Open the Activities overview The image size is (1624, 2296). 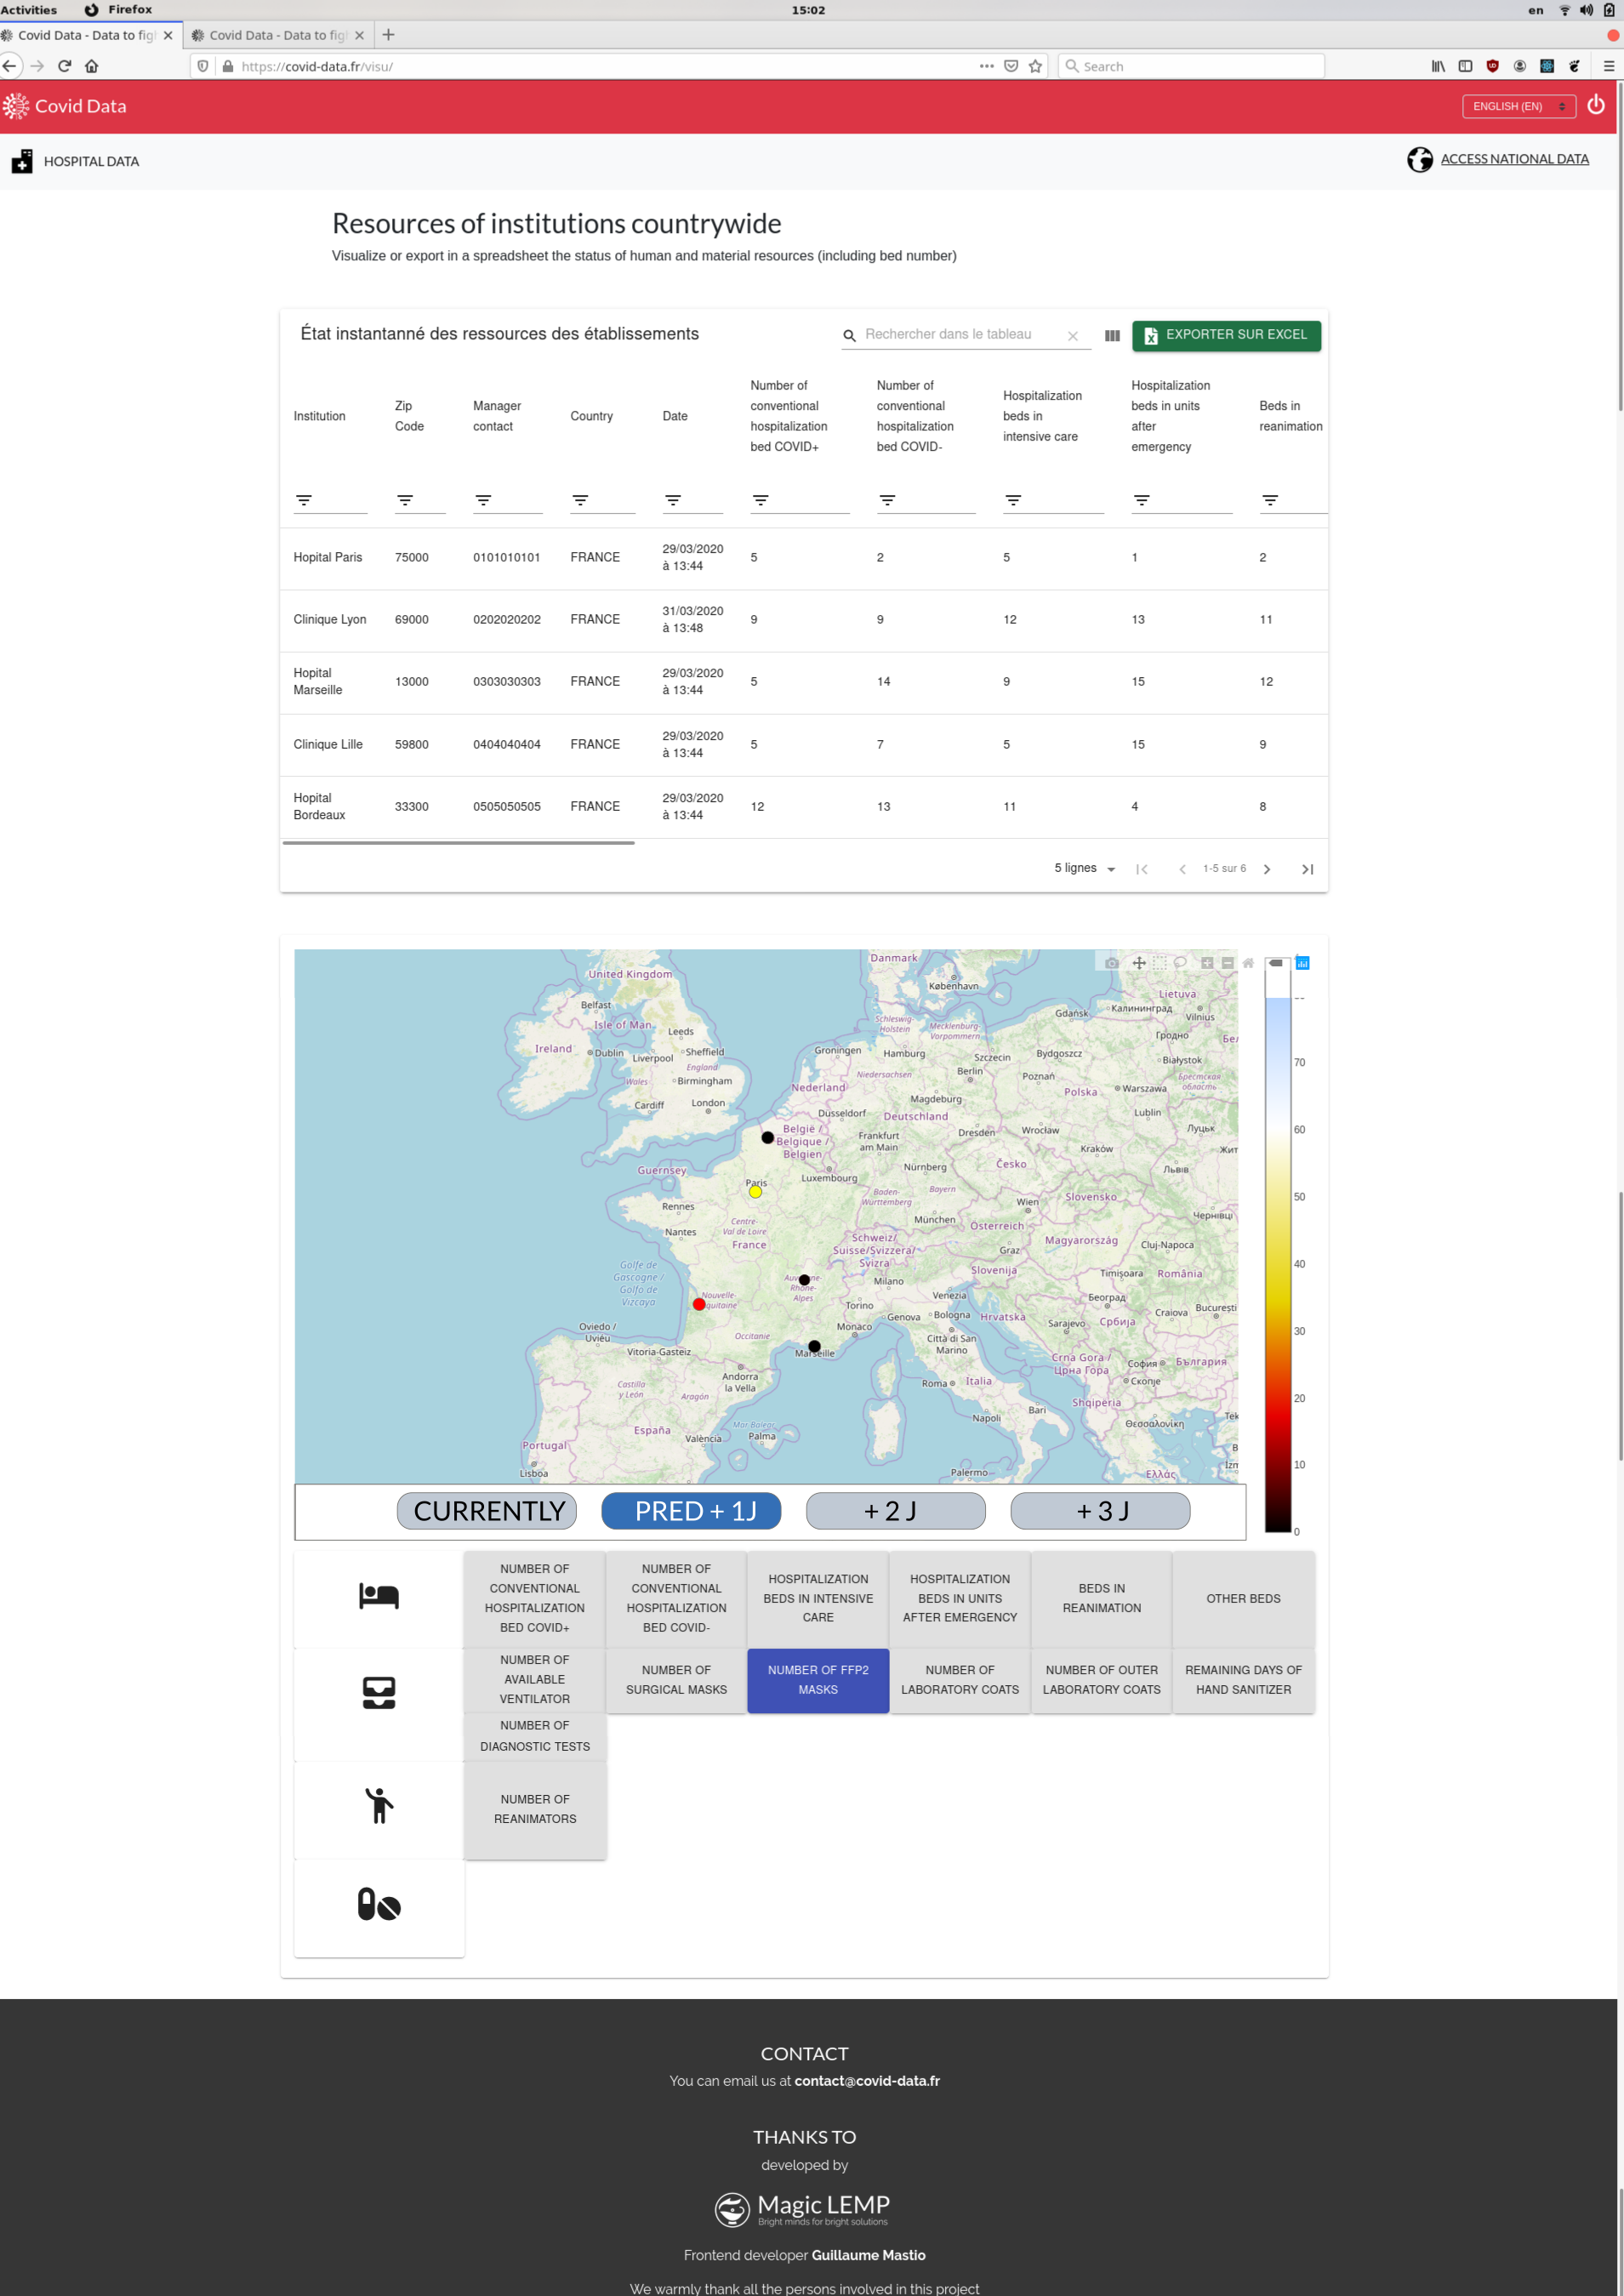tap(29, 10)
